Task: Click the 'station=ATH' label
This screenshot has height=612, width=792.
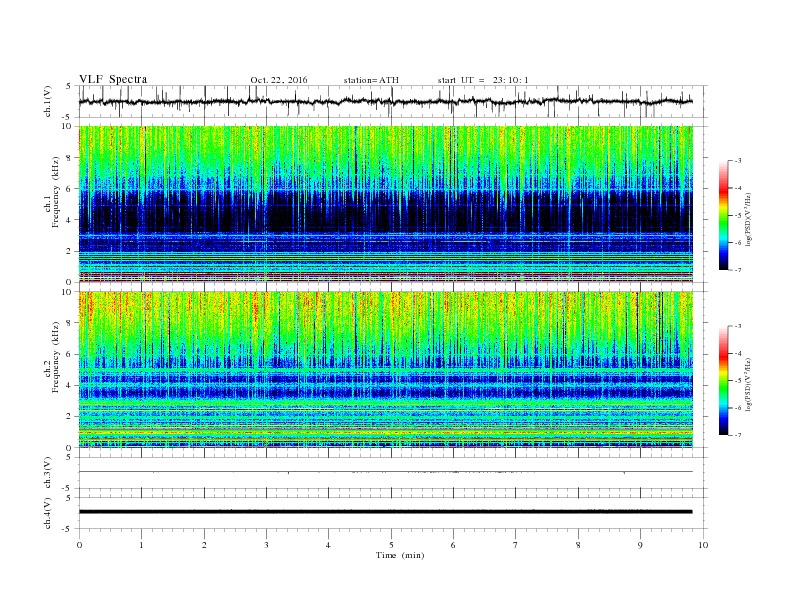Action: click(x=371, y=80)
